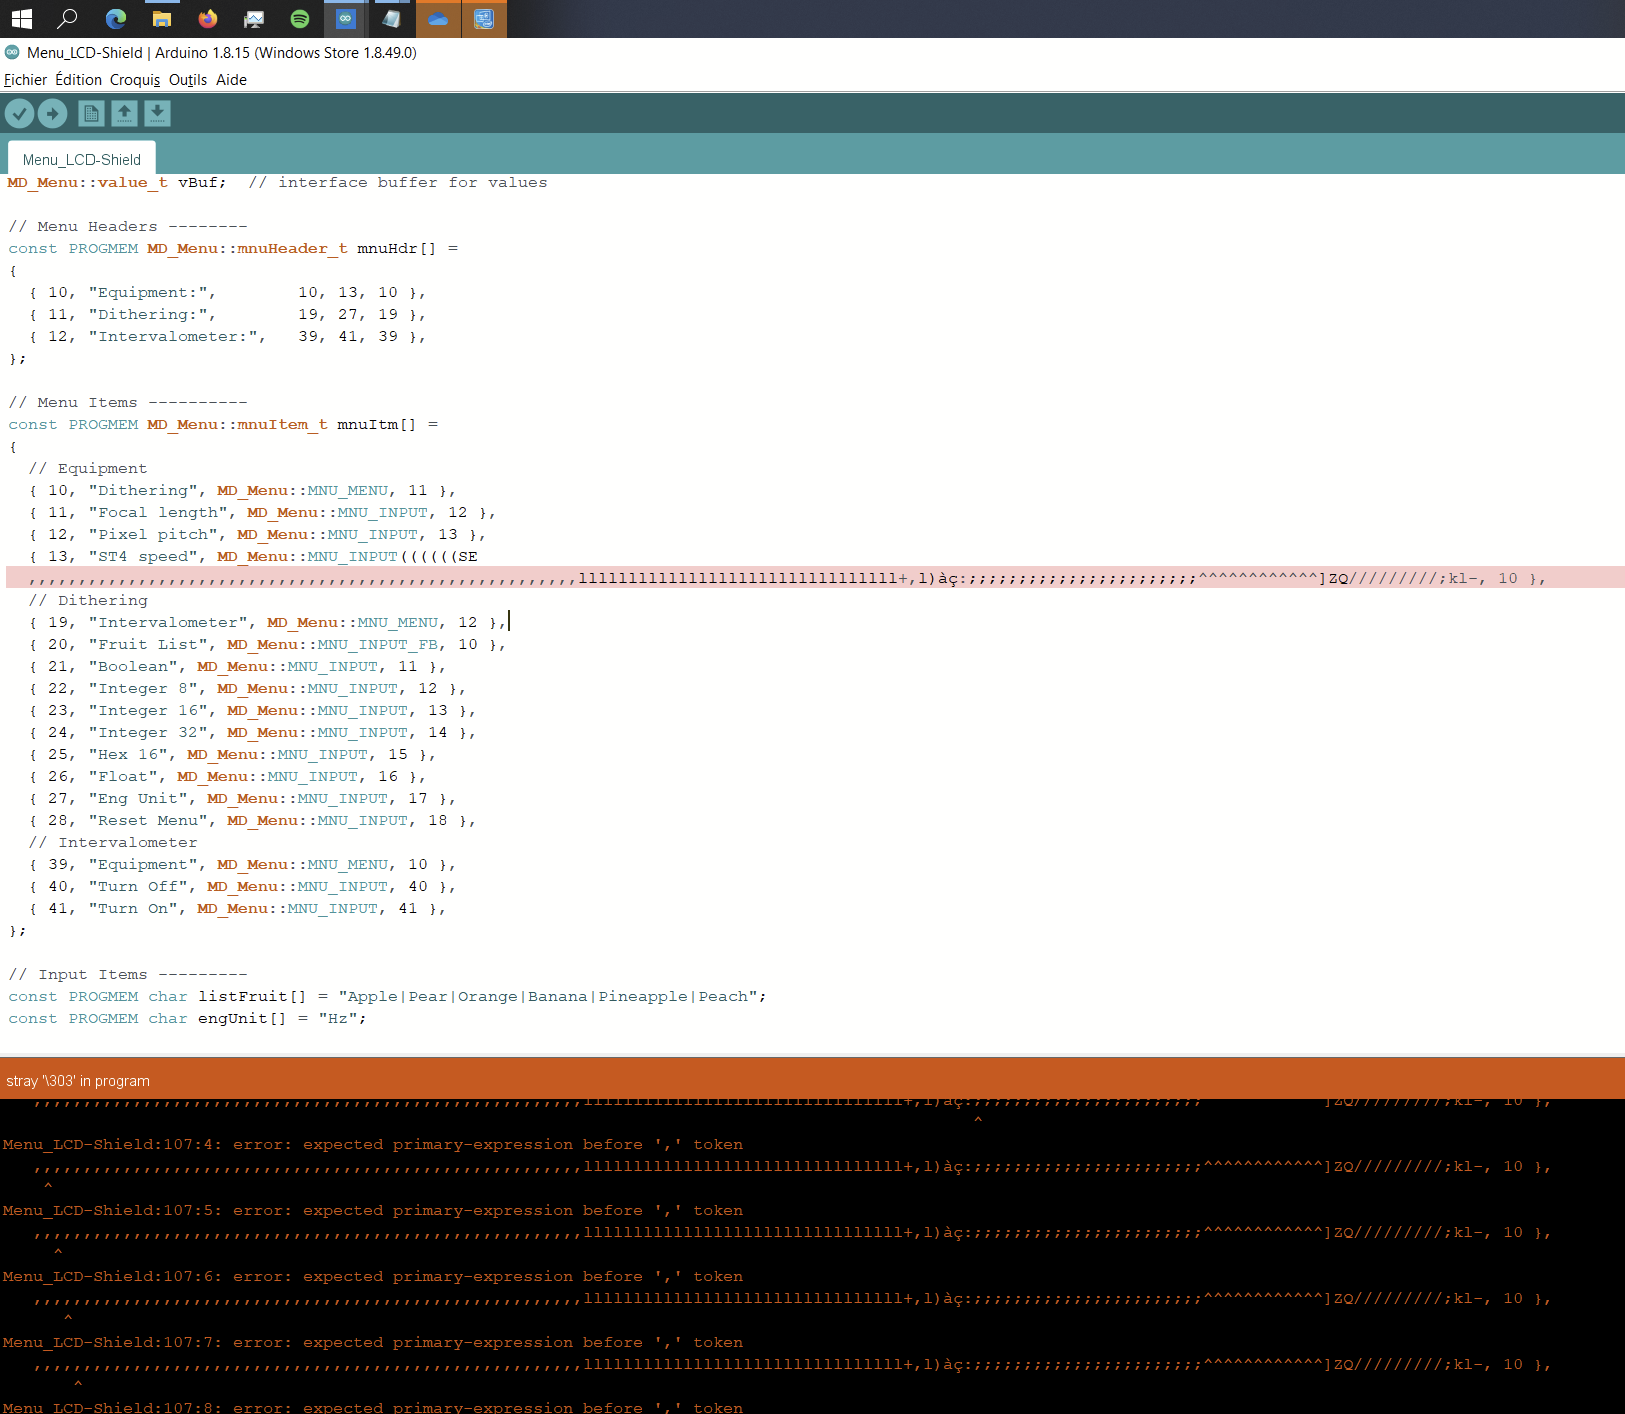Open the Outils menu
Screen dimensions: 1625x1414
tap(188, 80)
